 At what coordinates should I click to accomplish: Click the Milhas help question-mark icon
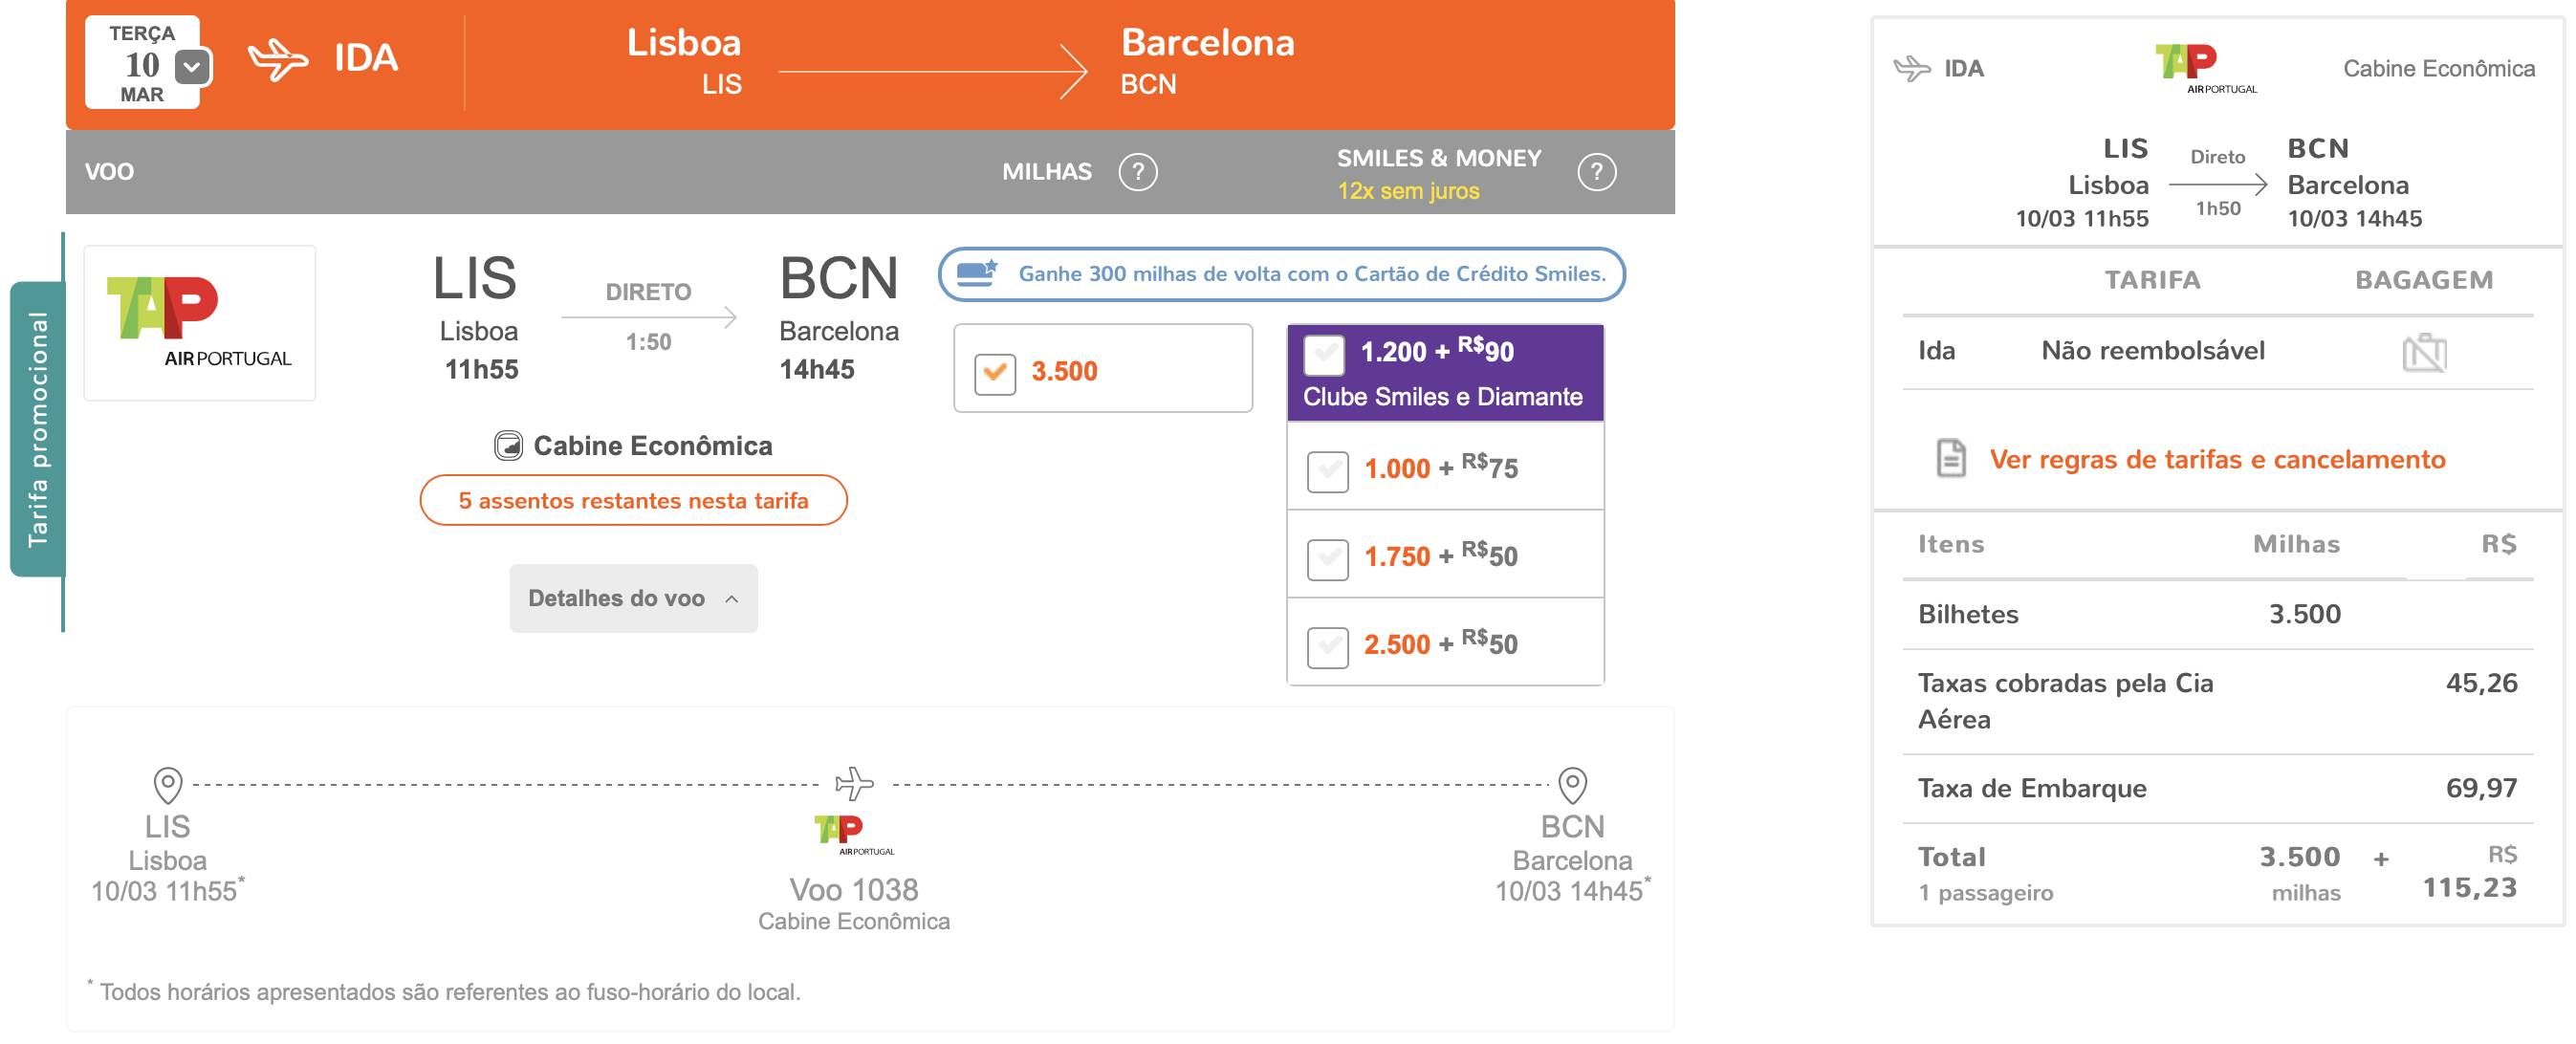(x=1138, y=172)
